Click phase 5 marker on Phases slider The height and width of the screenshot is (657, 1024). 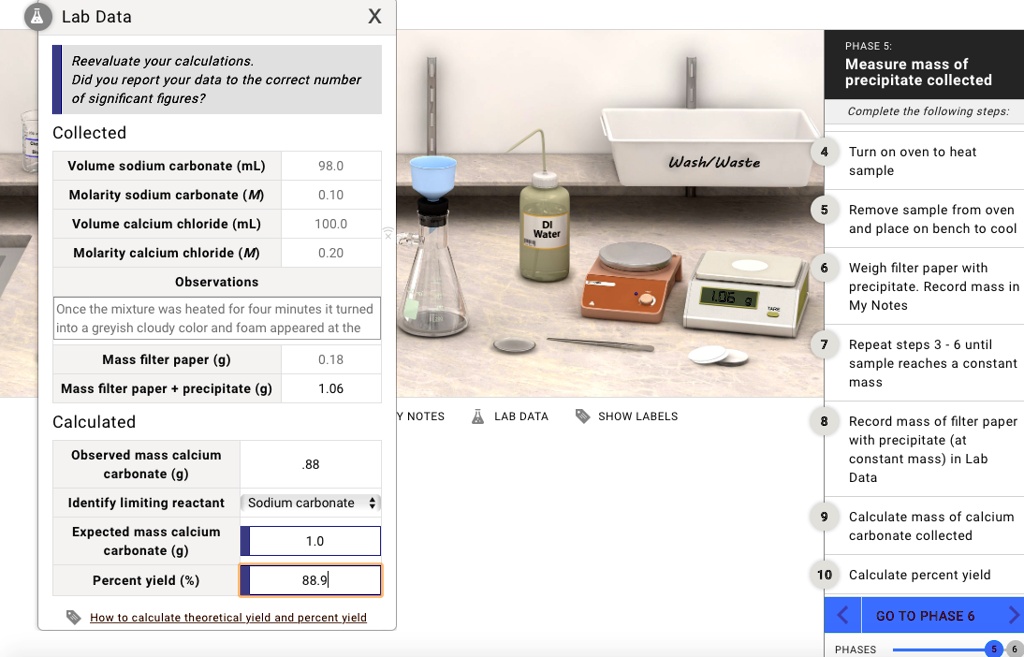coord(995,650)
